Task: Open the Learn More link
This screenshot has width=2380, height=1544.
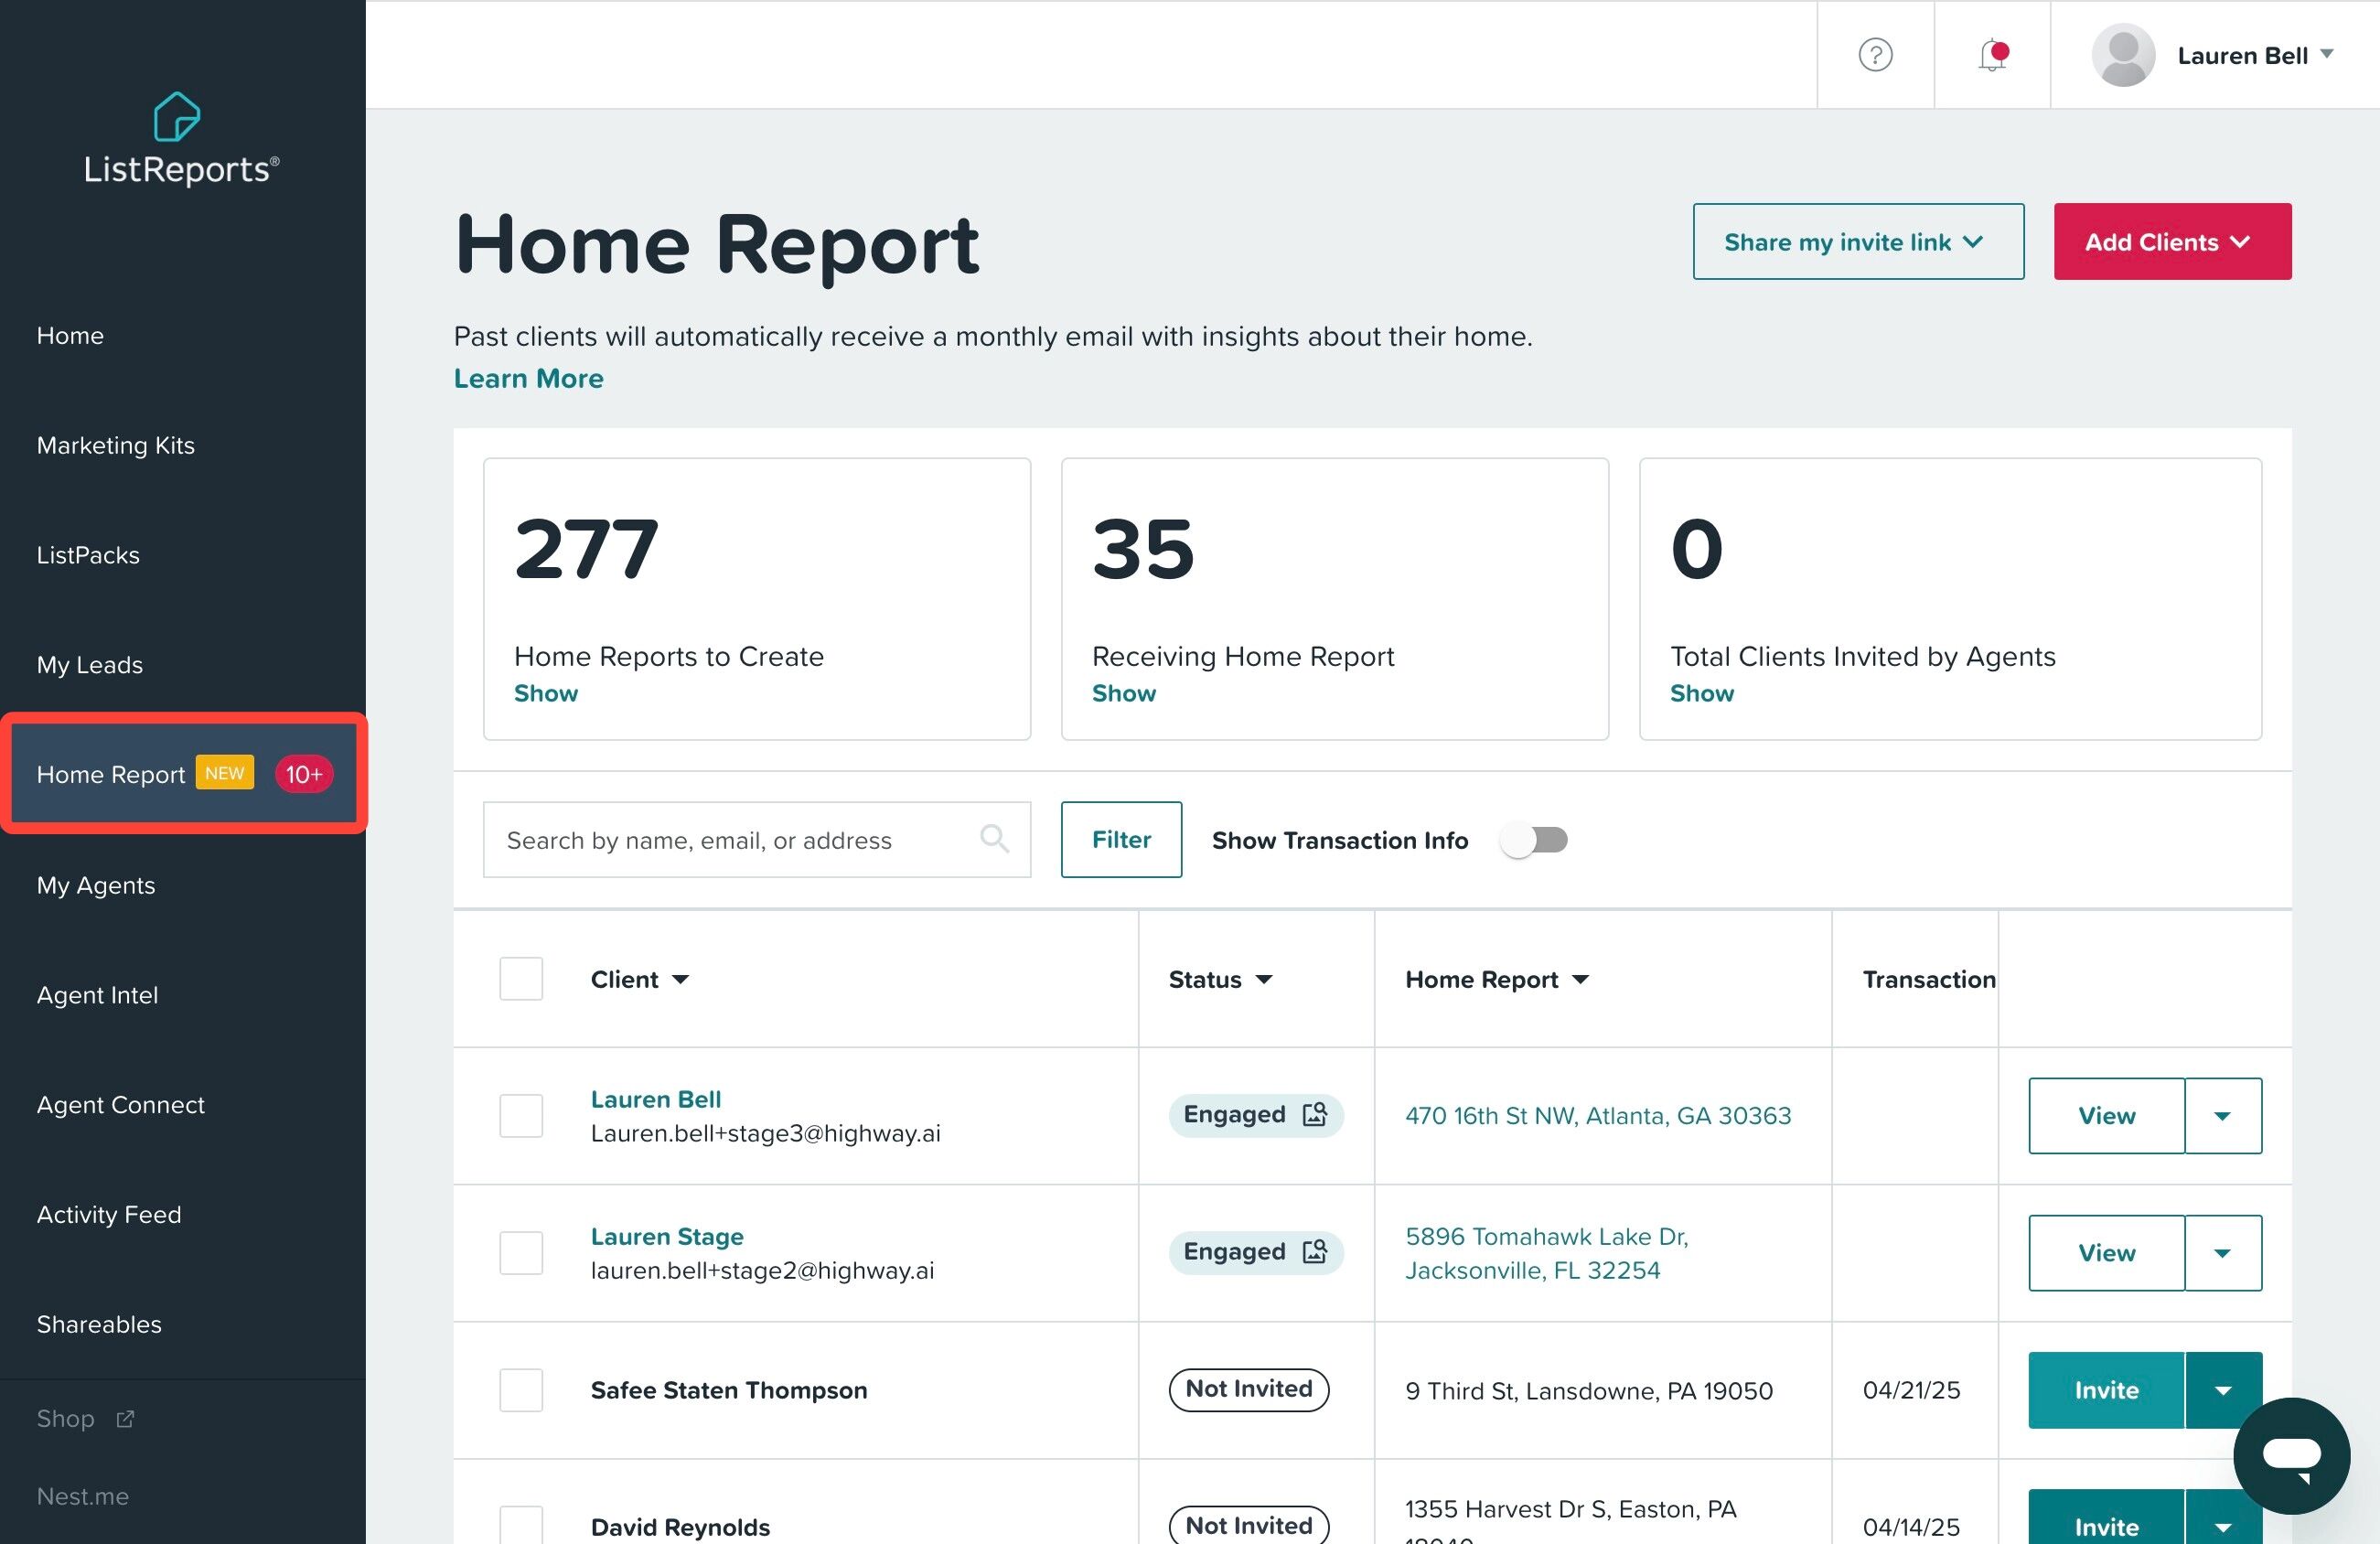Action: coord(528,378)
